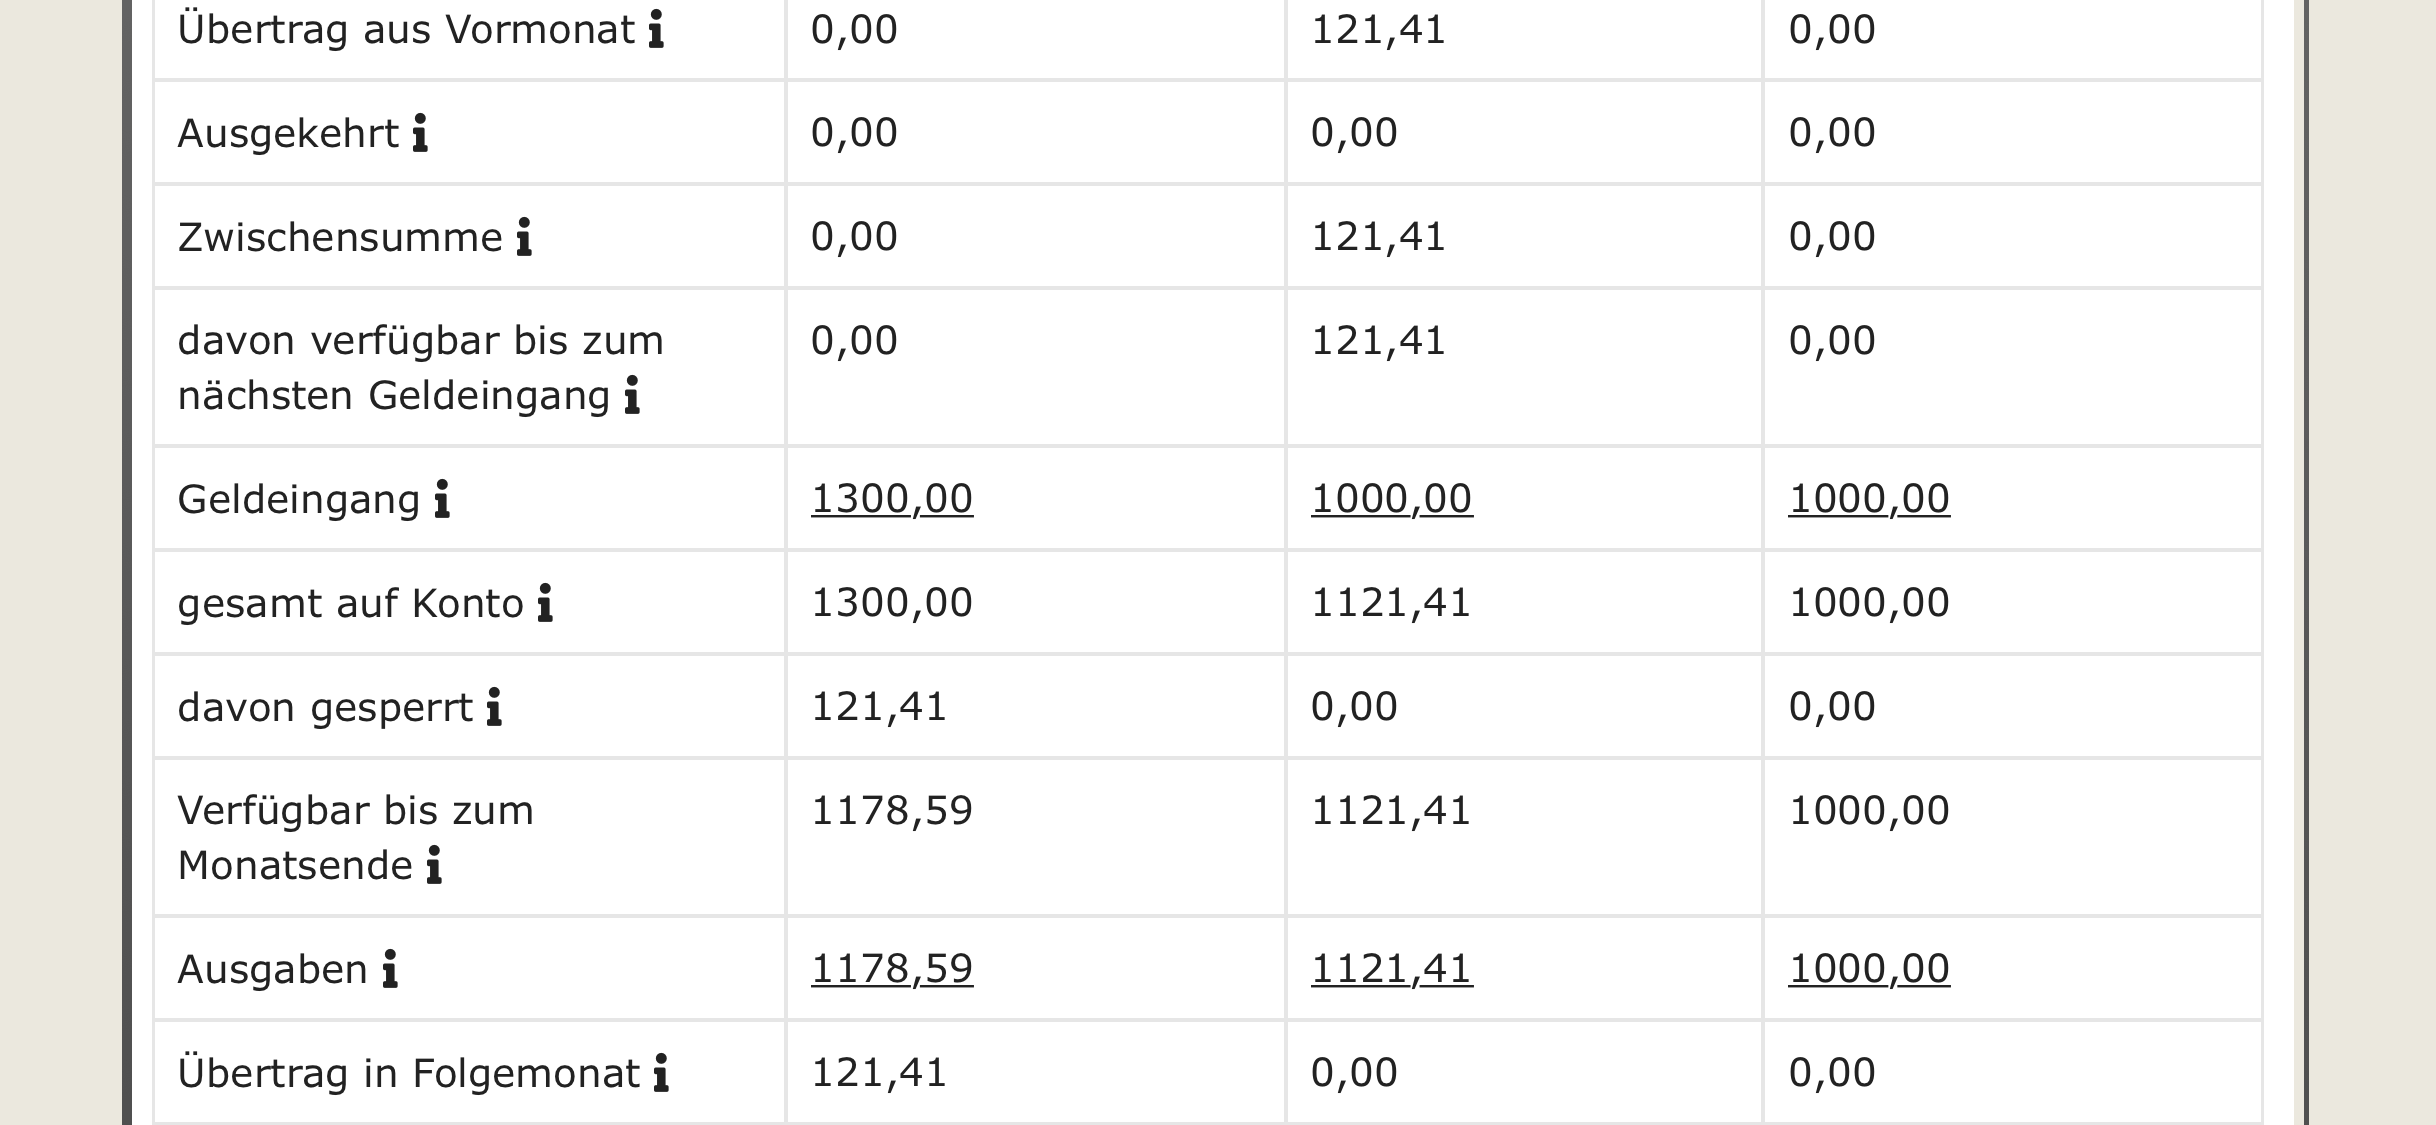The width and height of the screenshot is (2436, 1125).
Task: Click the info icon after Monatsende
Action: (x=434, y=866)
